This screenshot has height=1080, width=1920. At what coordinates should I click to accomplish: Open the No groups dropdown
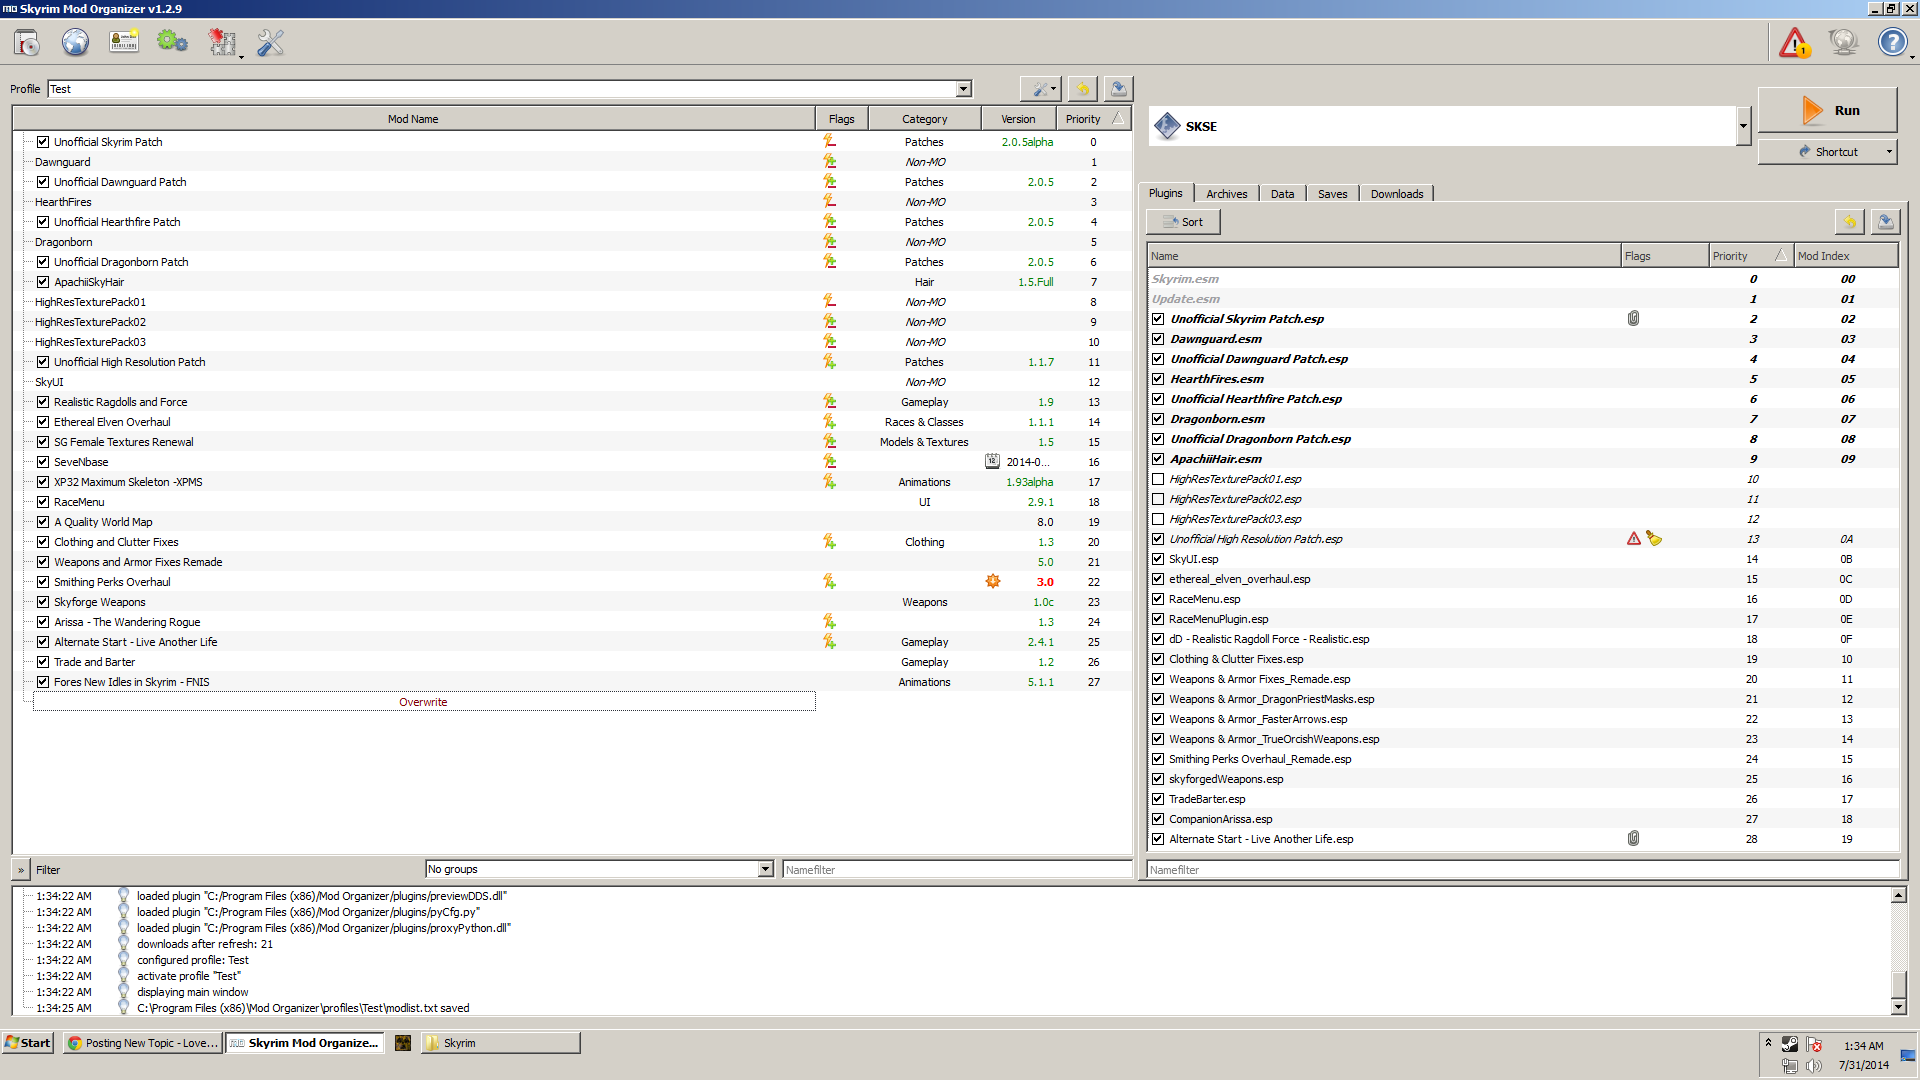[x=765, y=869]
